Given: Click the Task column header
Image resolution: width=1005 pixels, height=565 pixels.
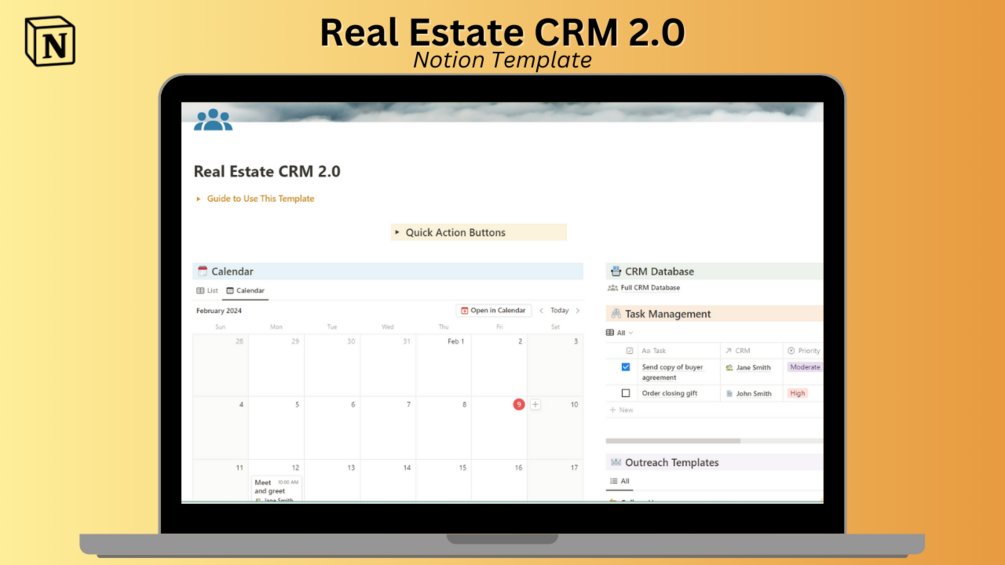Looking at the screenshot, I should tap(654, 350).
